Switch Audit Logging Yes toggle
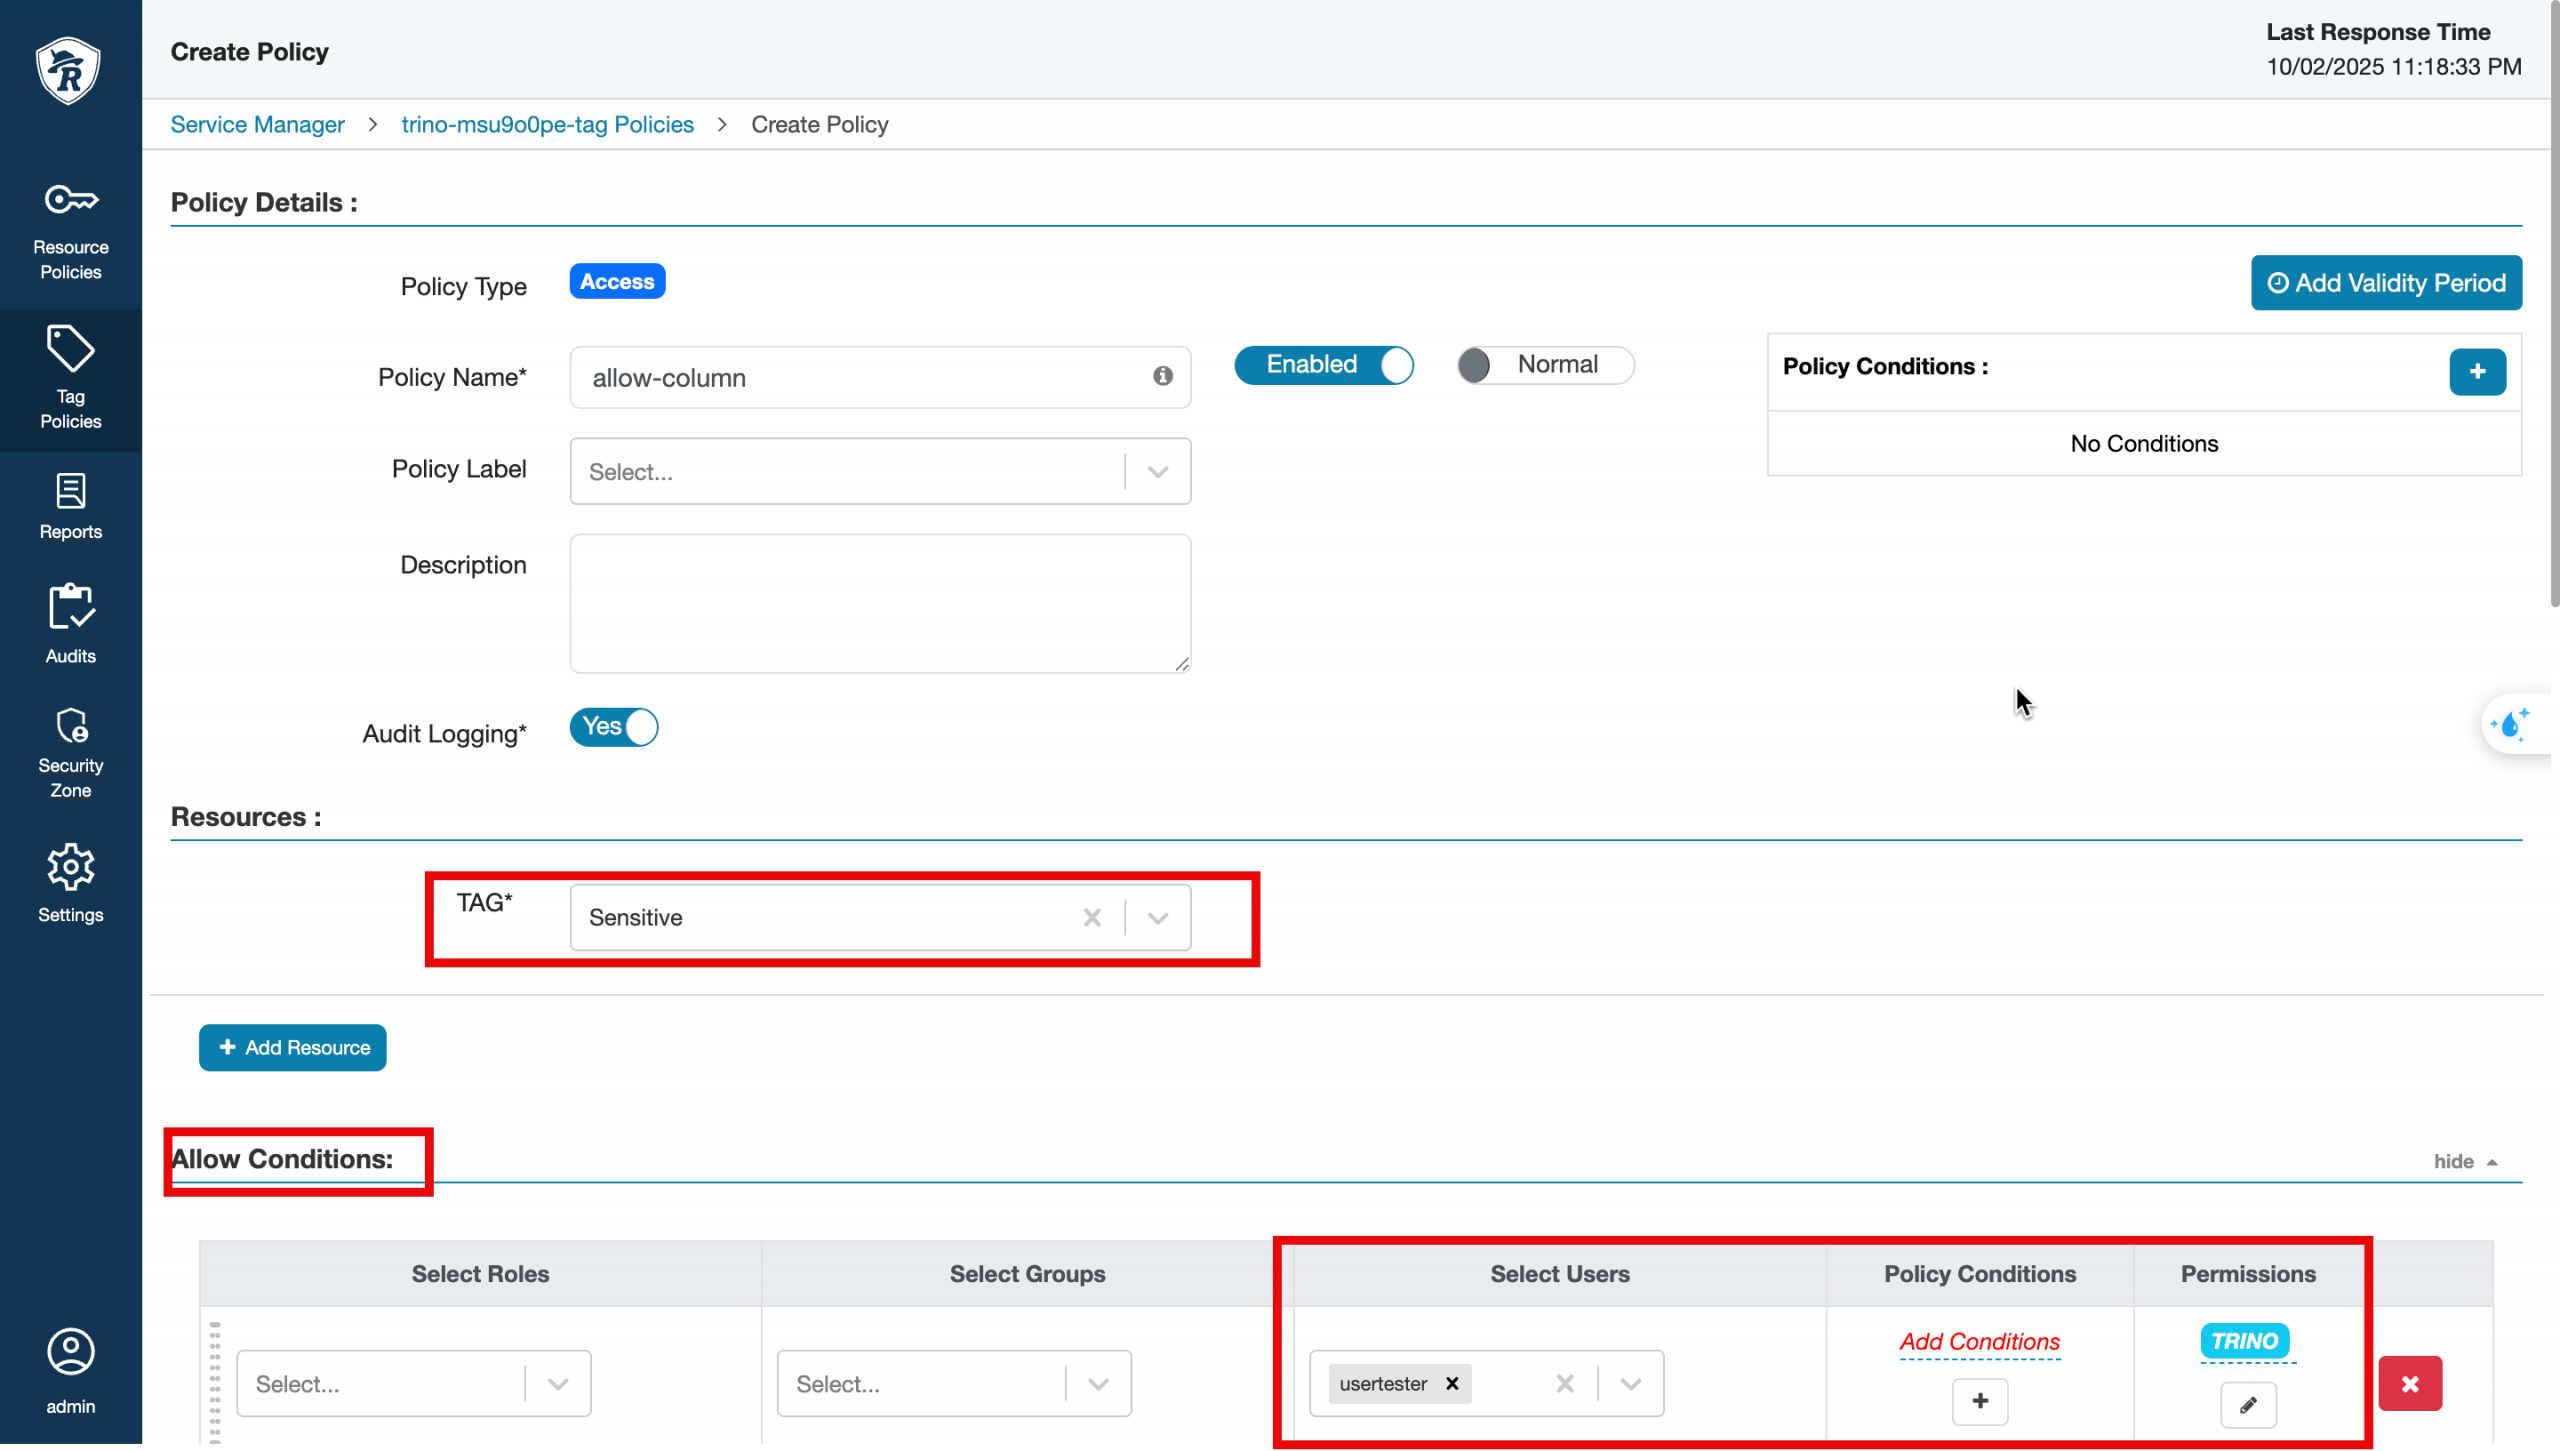2560x1451 pixels. (x=614, y=727)
